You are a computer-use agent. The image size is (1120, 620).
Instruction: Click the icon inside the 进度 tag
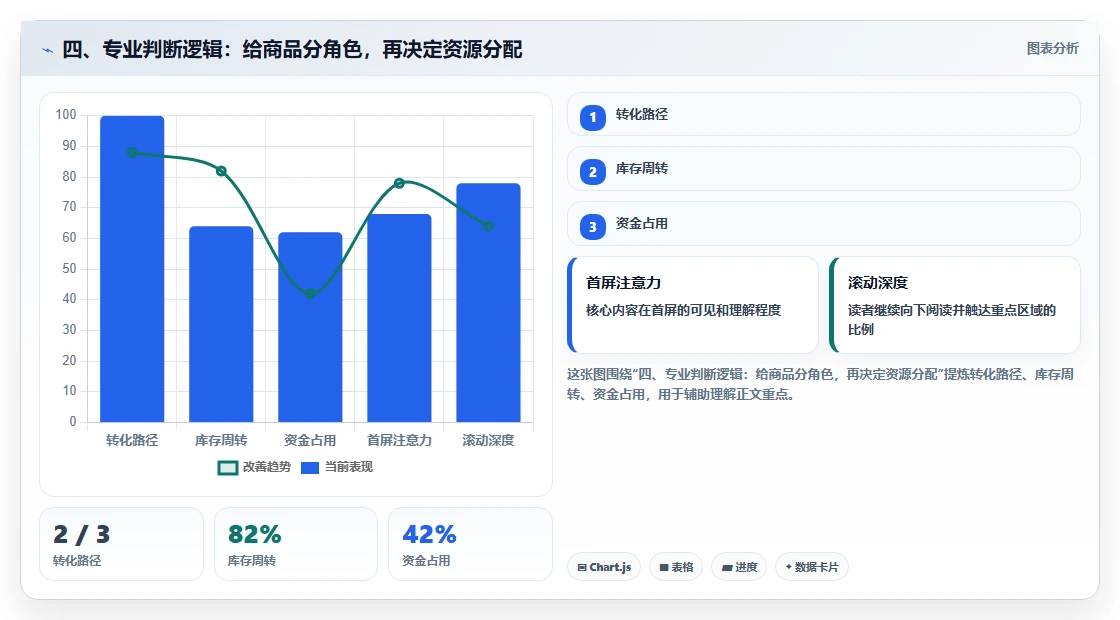tap(726, 568)
